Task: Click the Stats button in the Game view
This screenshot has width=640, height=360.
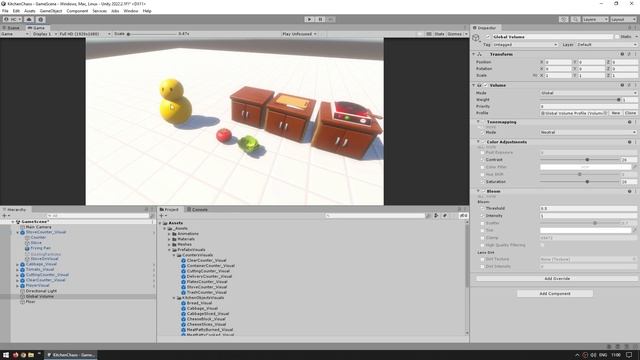Action: tap(439, 34)
